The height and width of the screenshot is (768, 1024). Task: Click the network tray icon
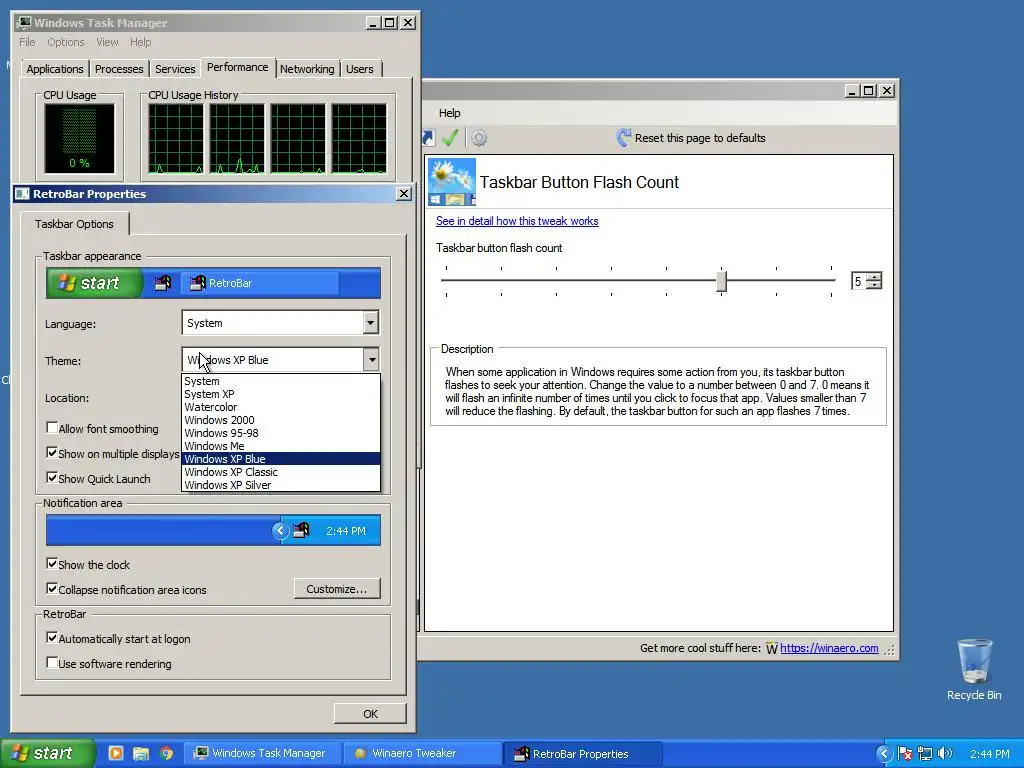coord(925,754)
